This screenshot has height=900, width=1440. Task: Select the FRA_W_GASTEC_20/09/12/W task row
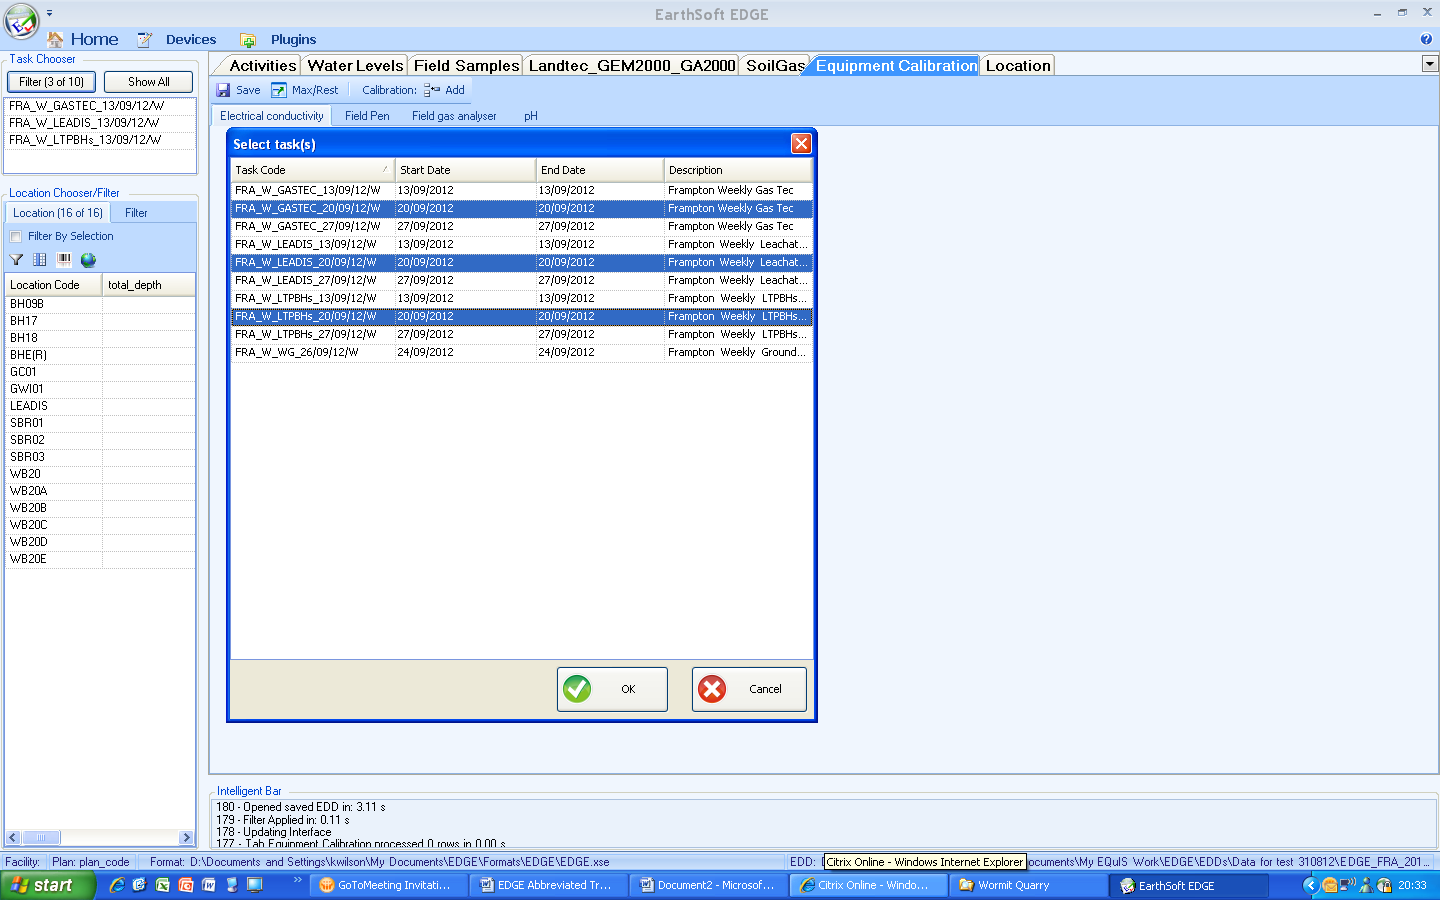pos(521,209)
